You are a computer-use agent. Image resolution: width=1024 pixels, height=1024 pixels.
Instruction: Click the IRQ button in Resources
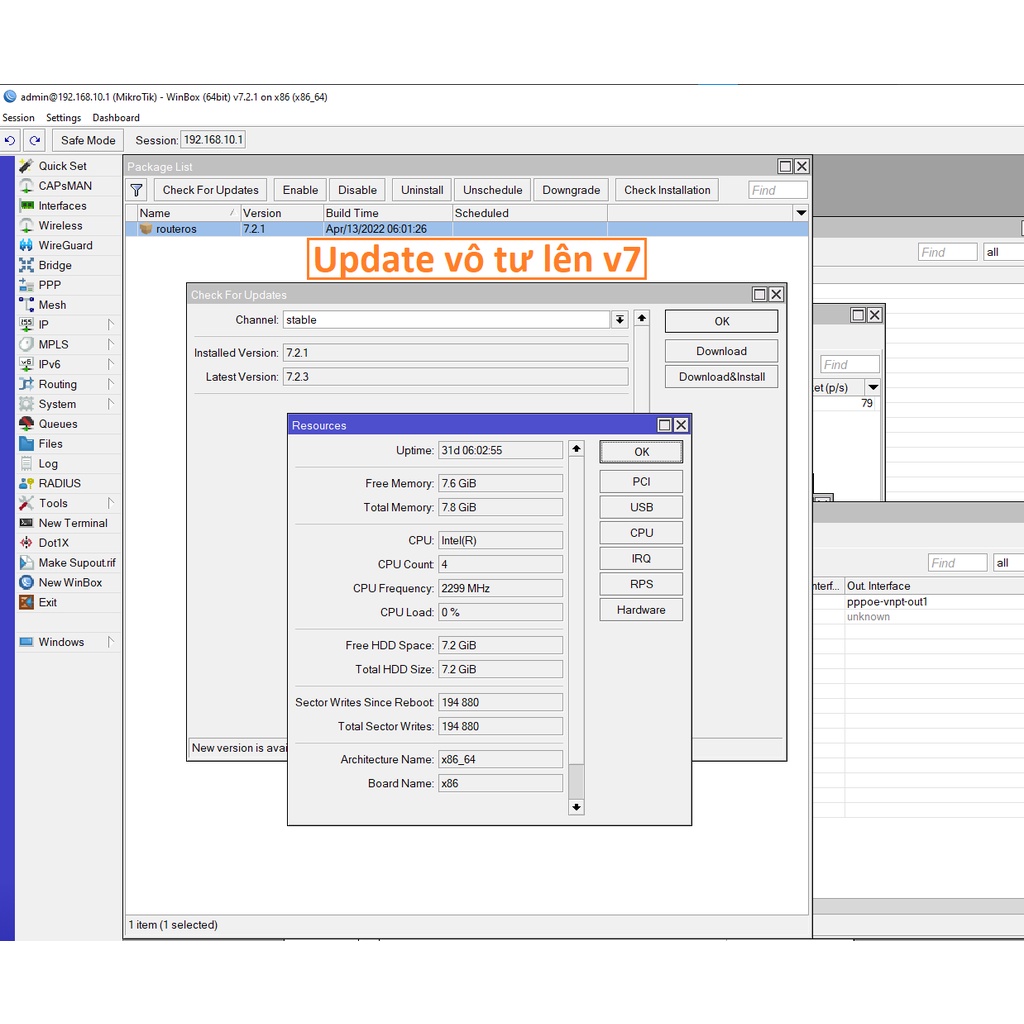(x=641, y=558)
